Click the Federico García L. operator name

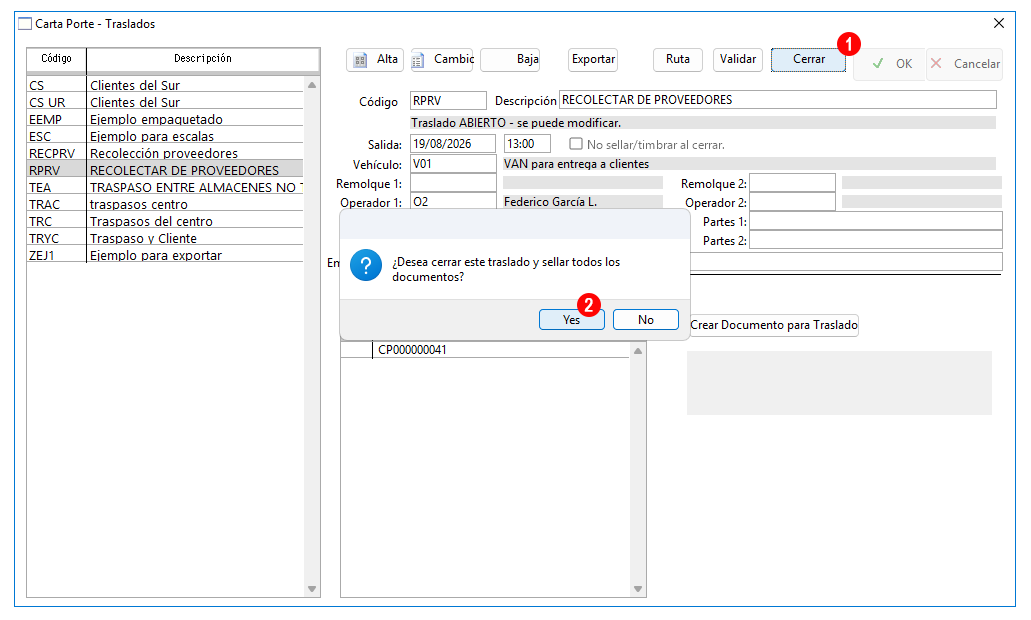tap(550, 202)
